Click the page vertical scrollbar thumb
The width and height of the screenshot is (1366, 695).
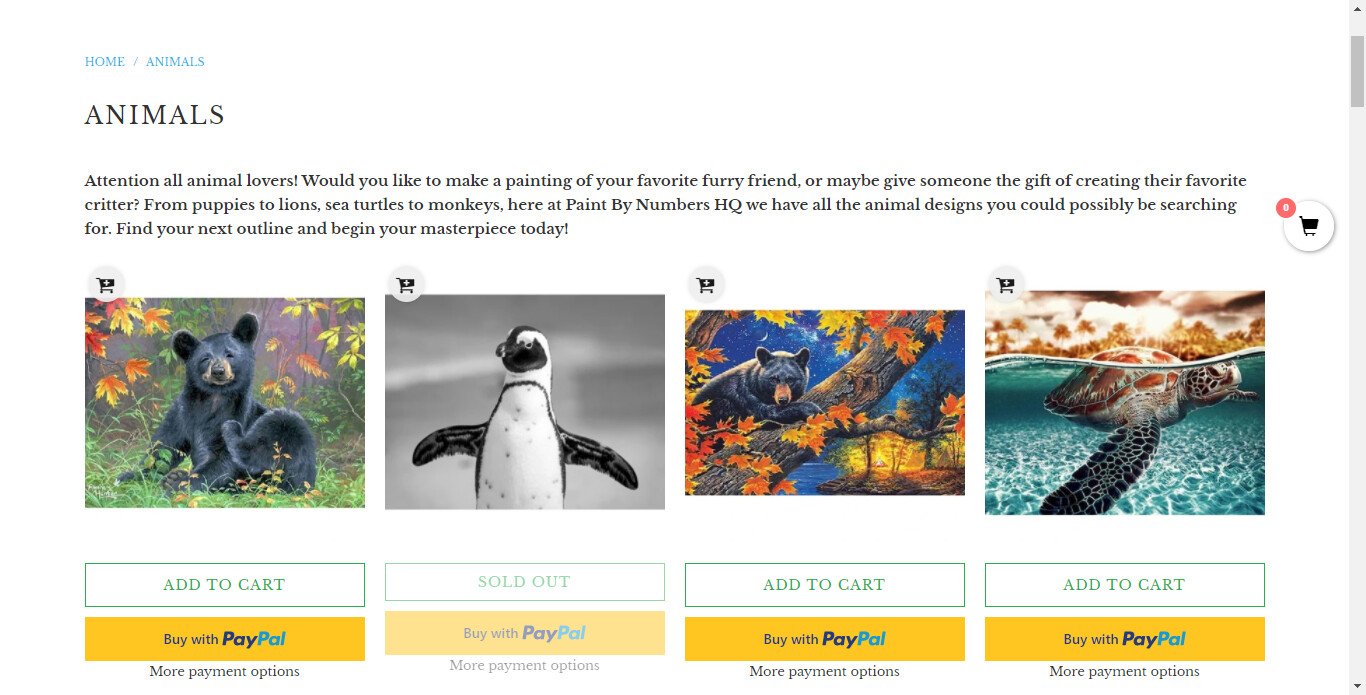[x=1357, y=70]
